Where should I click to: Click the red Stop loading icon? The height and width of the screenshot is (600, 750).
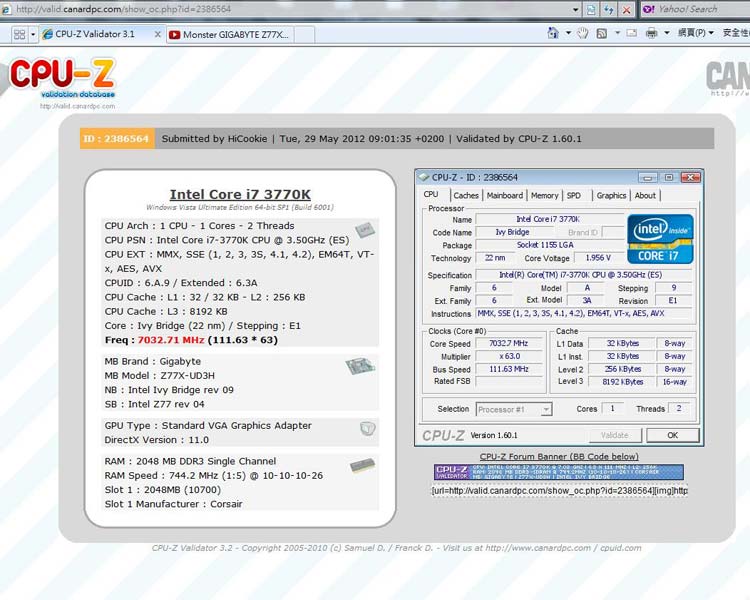click(626, 9)
